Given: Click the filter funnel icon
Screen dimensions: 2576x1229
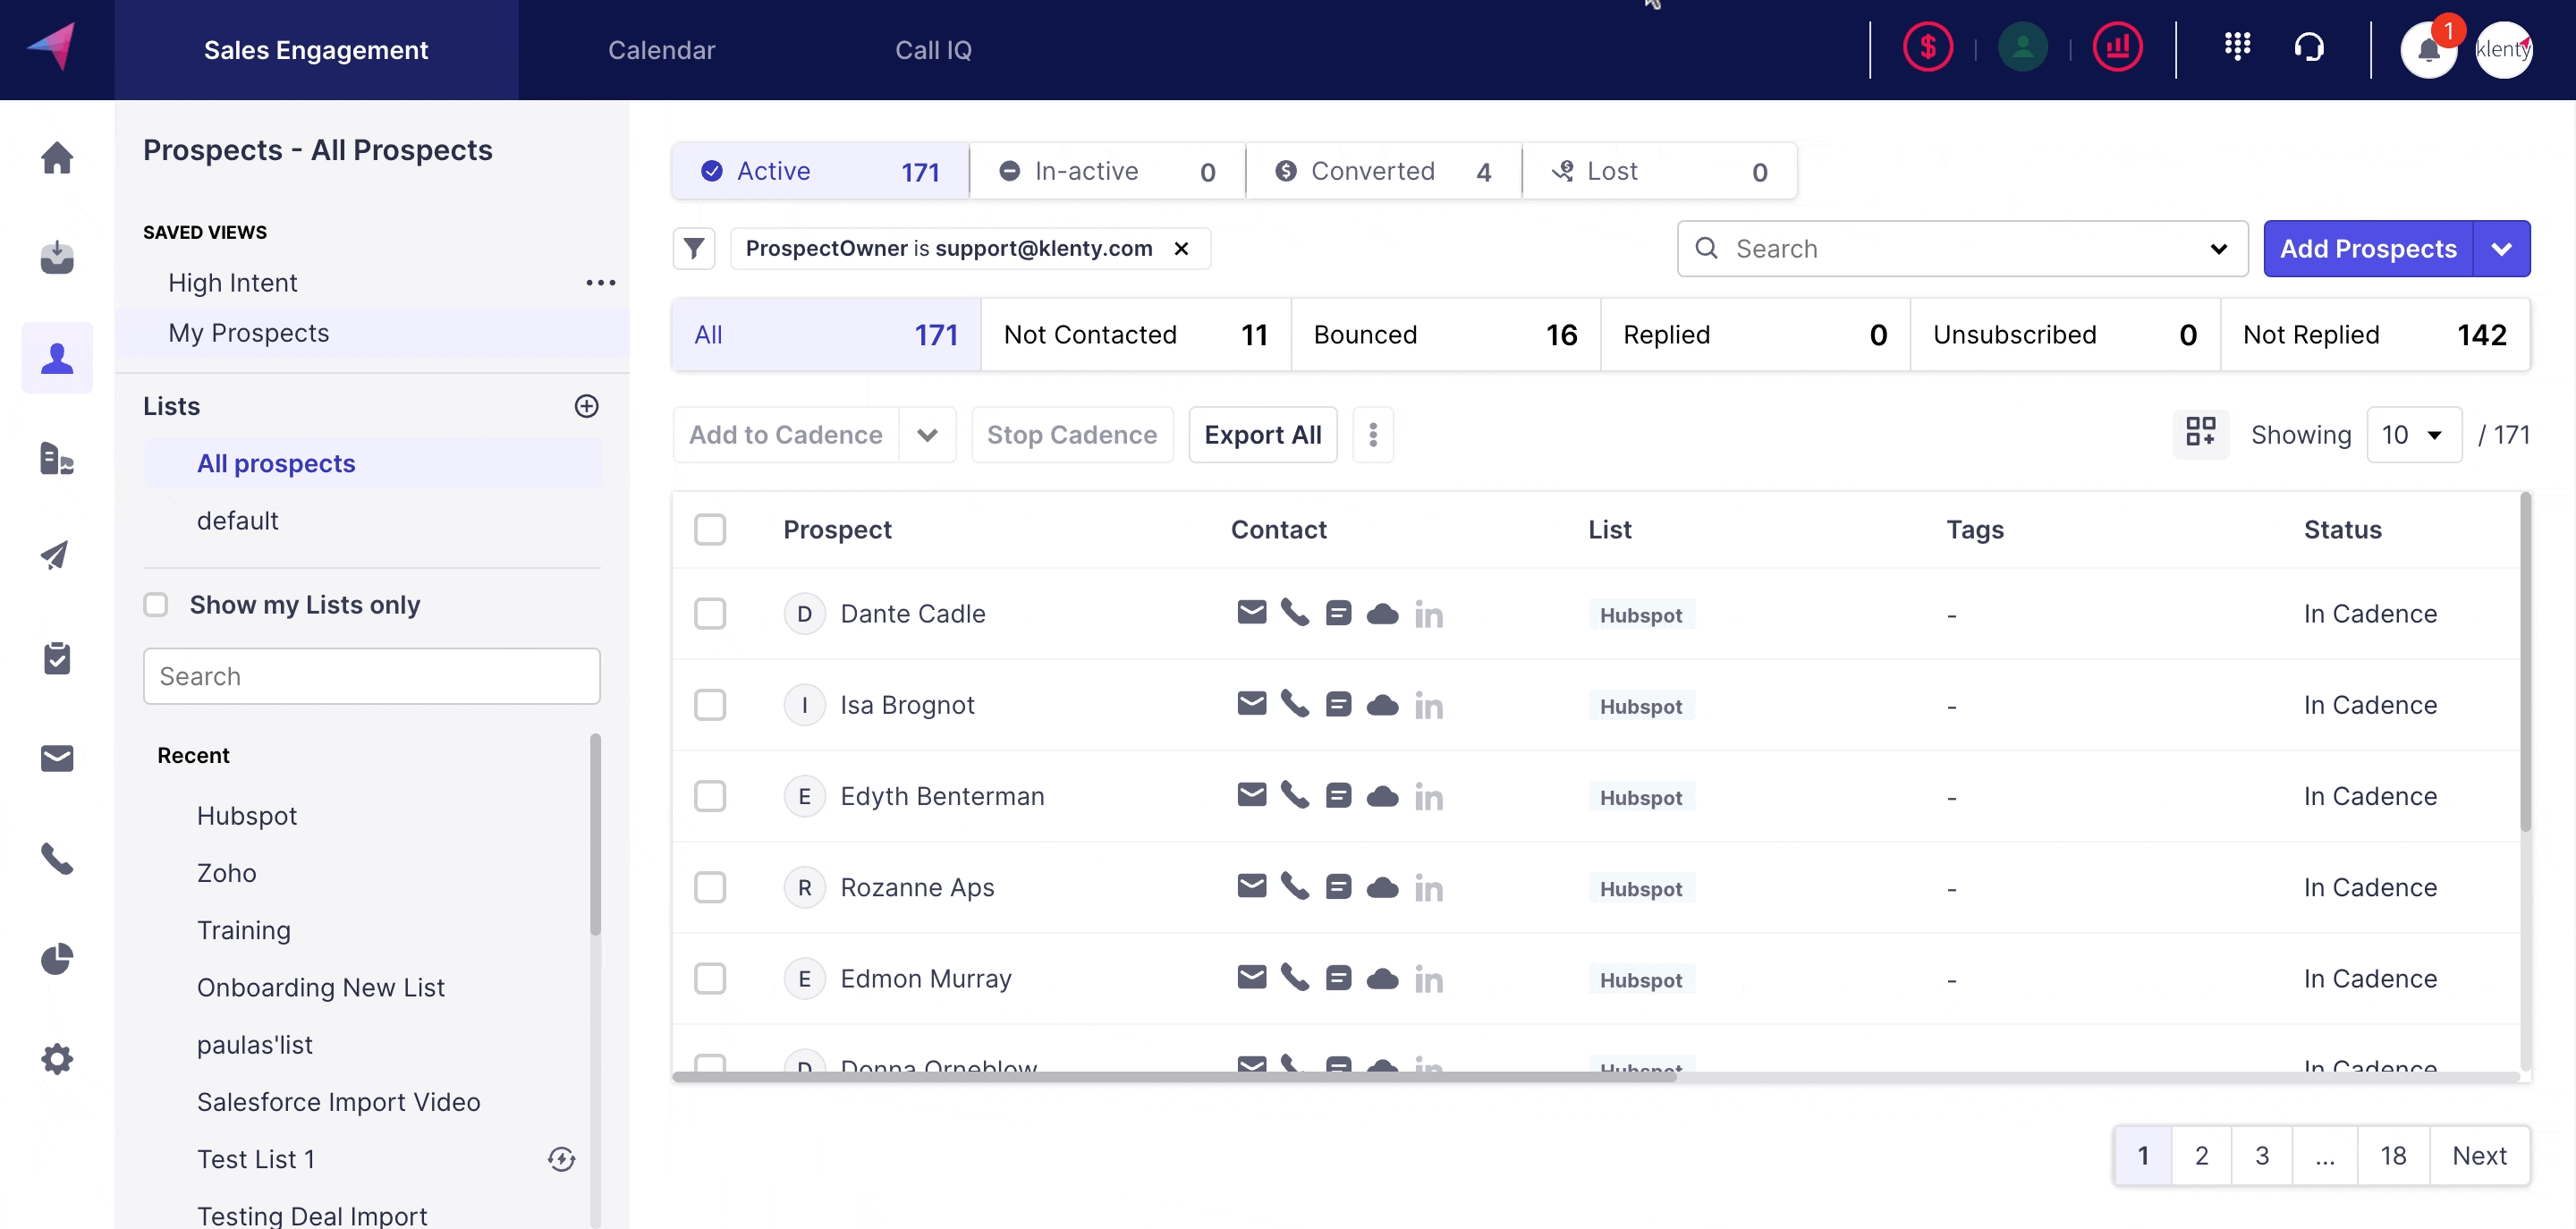Looking at the screenshot, I should [x=694, y=248].
